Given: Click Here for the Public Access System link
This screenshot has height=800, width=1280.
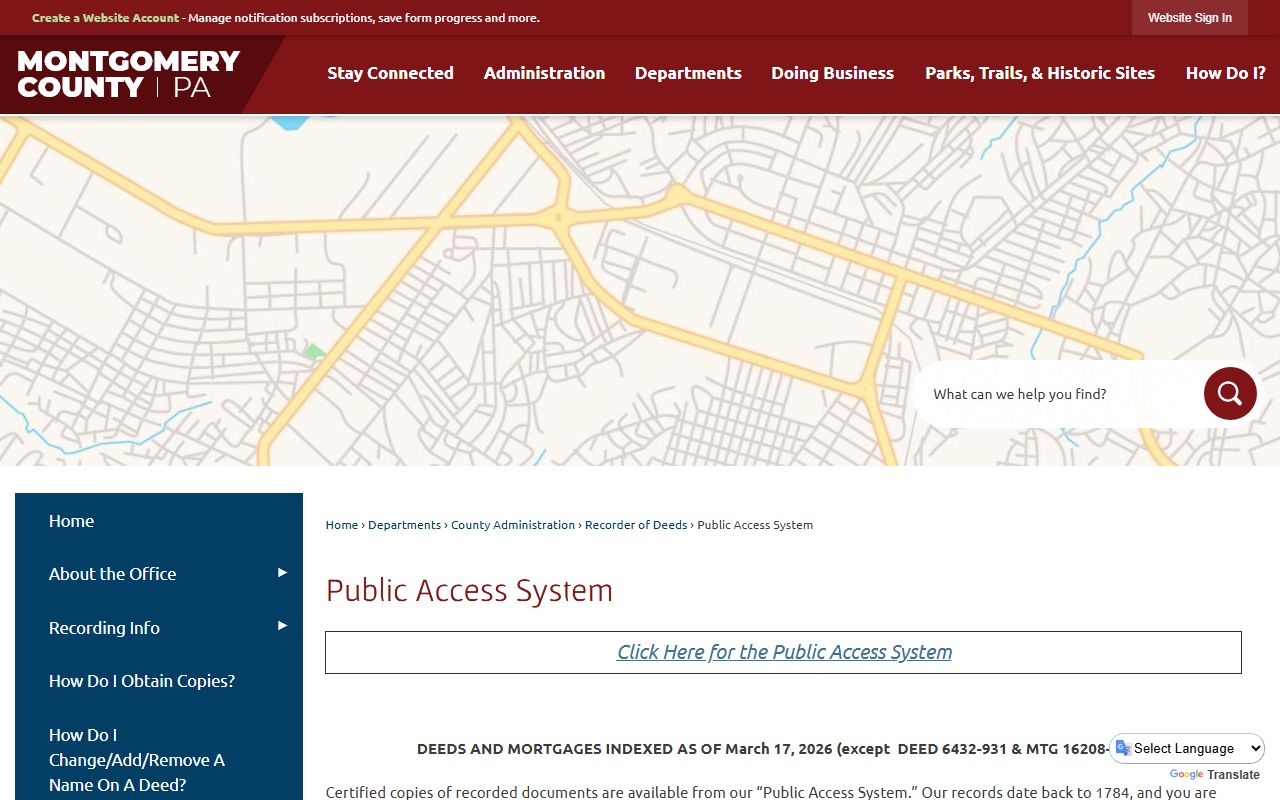Looking at the screenshot, I should tap(784, 652).
